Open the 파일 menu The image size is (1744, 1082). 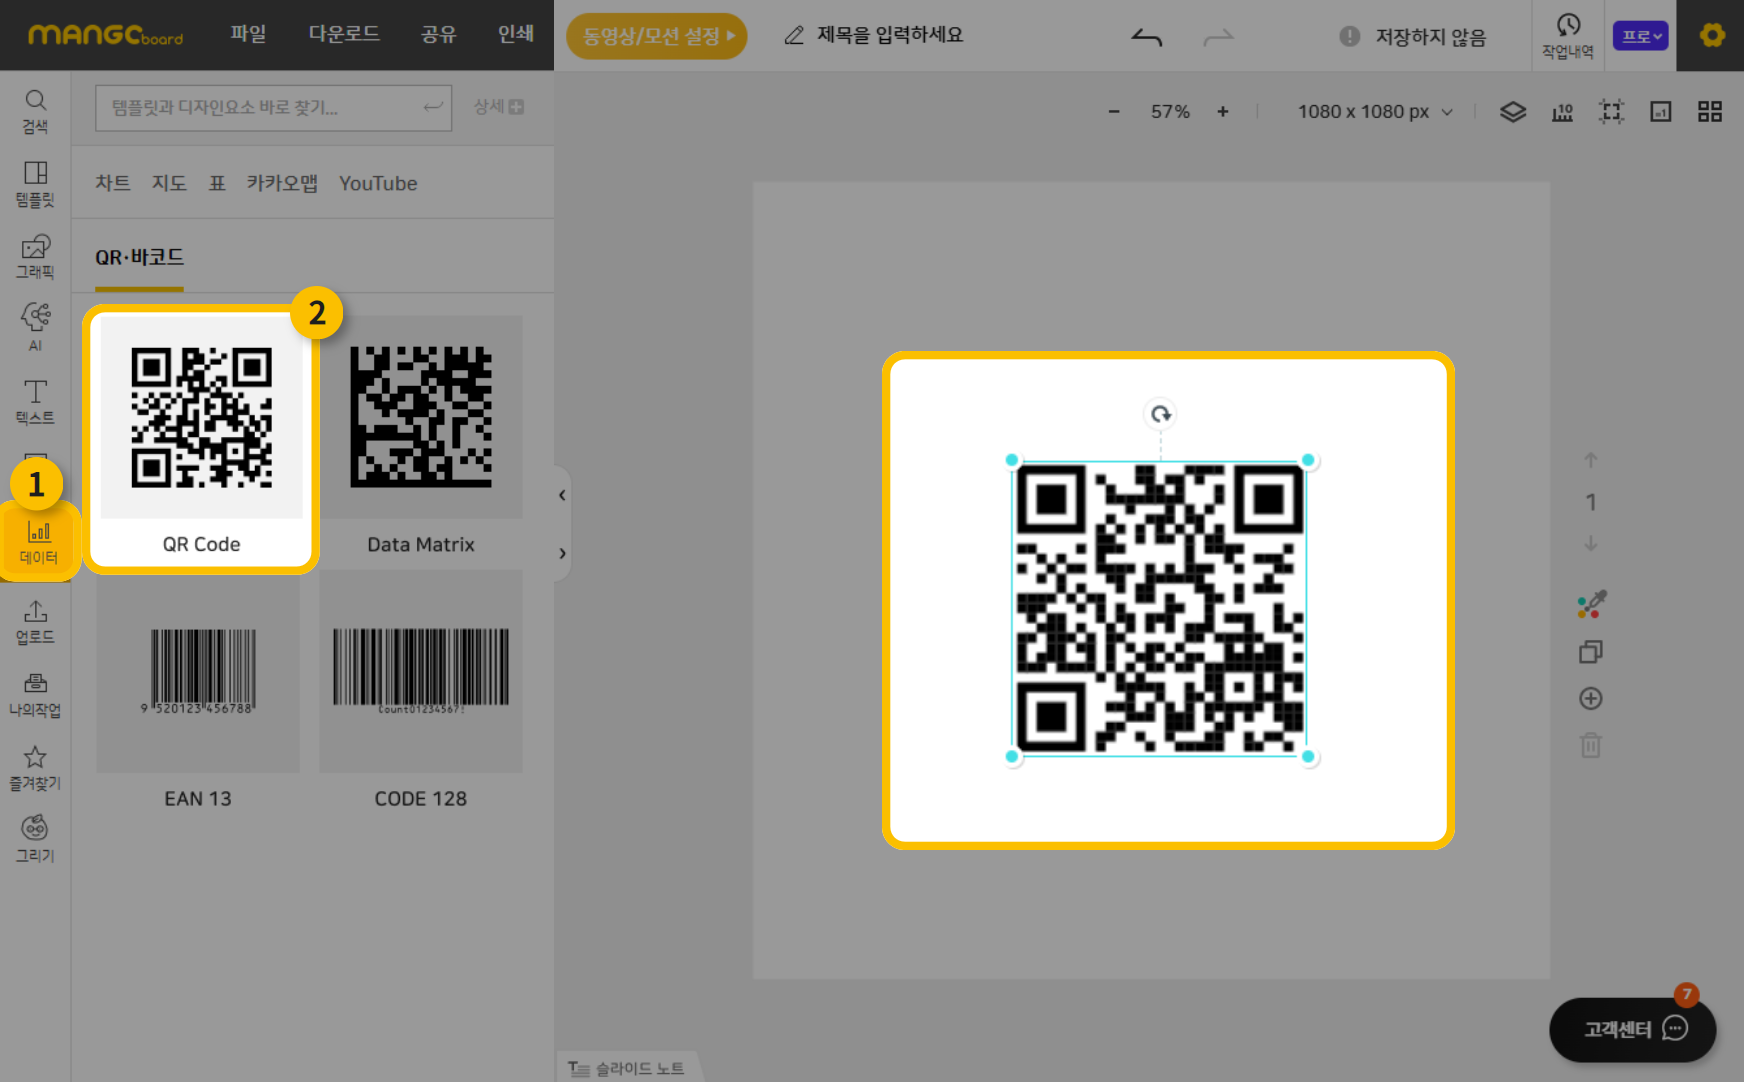point(248,34)
